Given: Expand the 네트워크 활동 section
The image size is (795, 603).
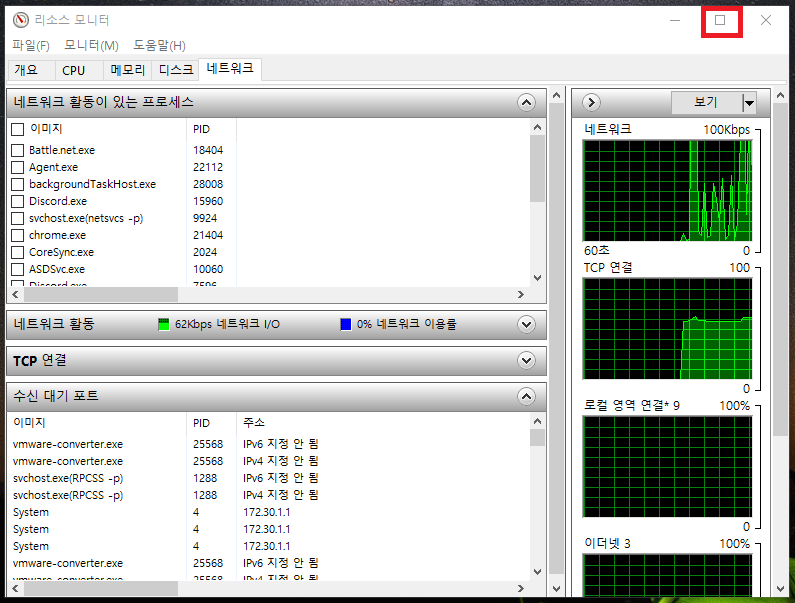Looking at the screenshot, I should [526, 325].
